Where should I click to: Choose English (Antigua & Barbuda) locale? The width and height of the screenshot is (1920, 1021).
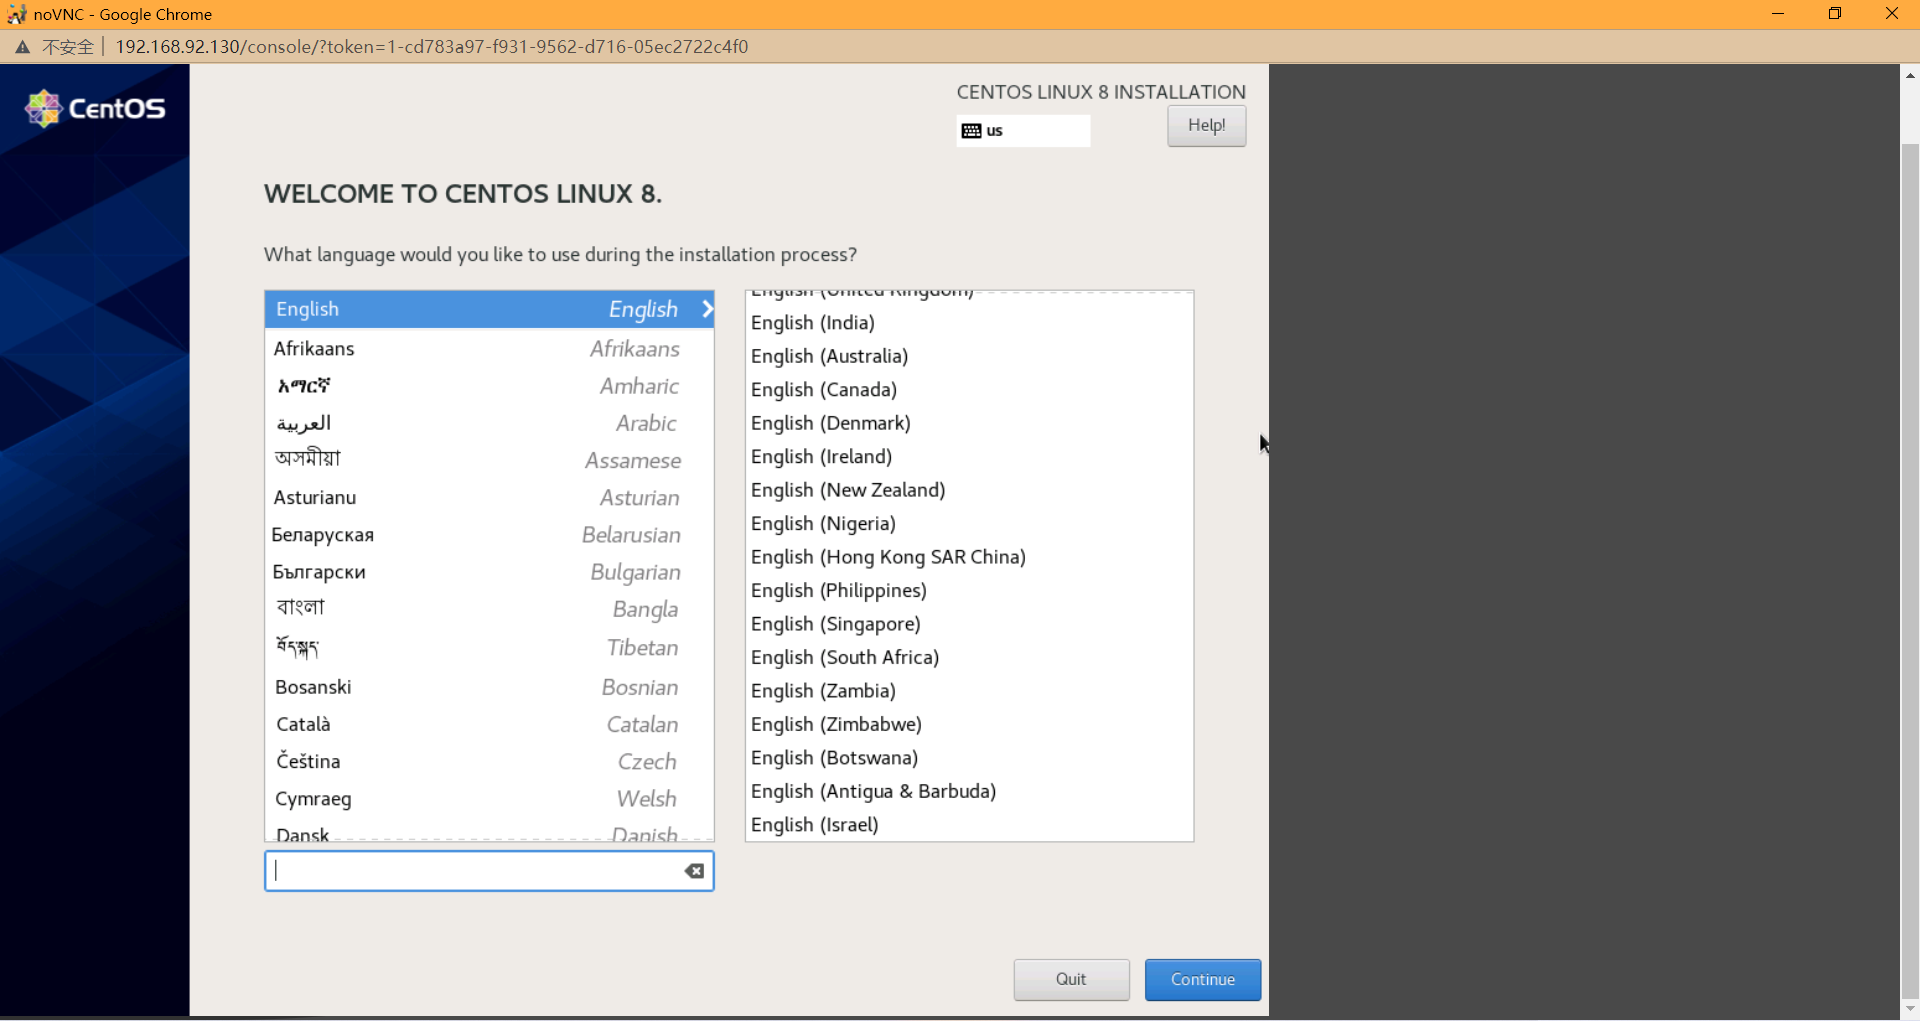click(x=969, y=792)
